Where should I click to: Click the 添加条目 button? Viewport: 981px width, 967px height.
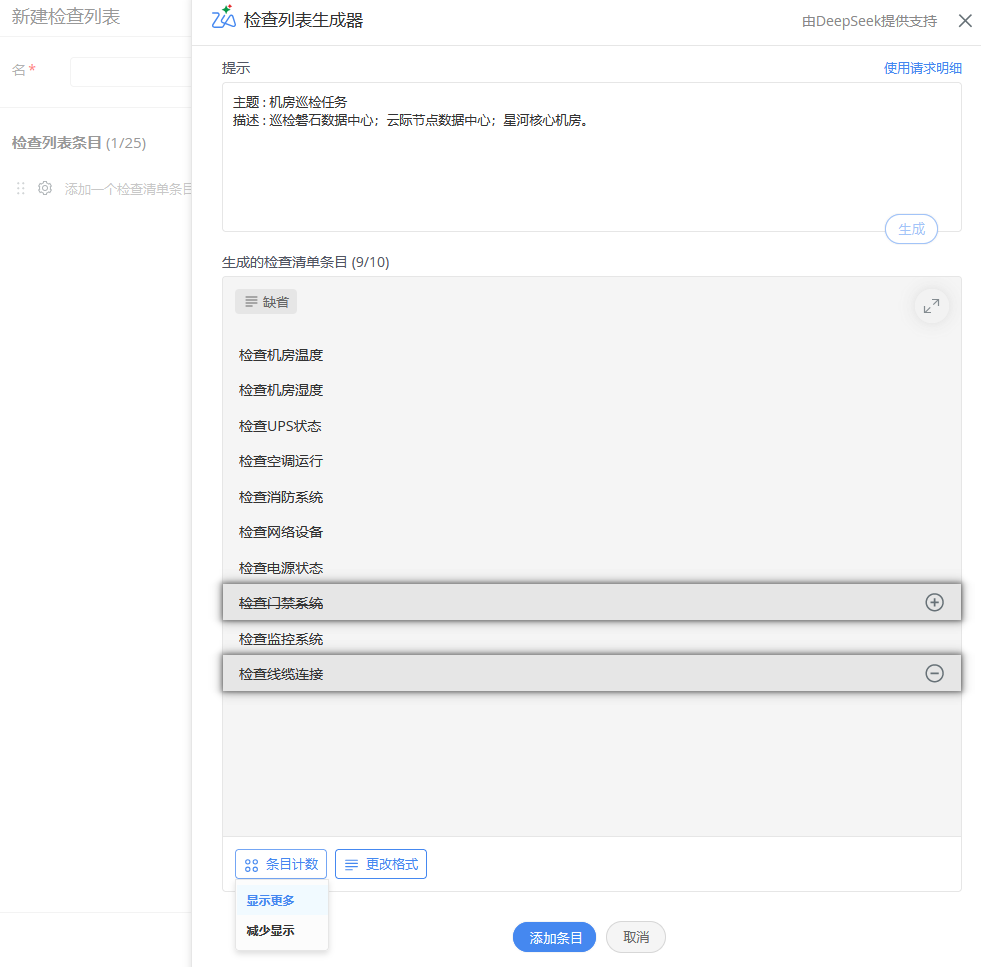point(554,937)
